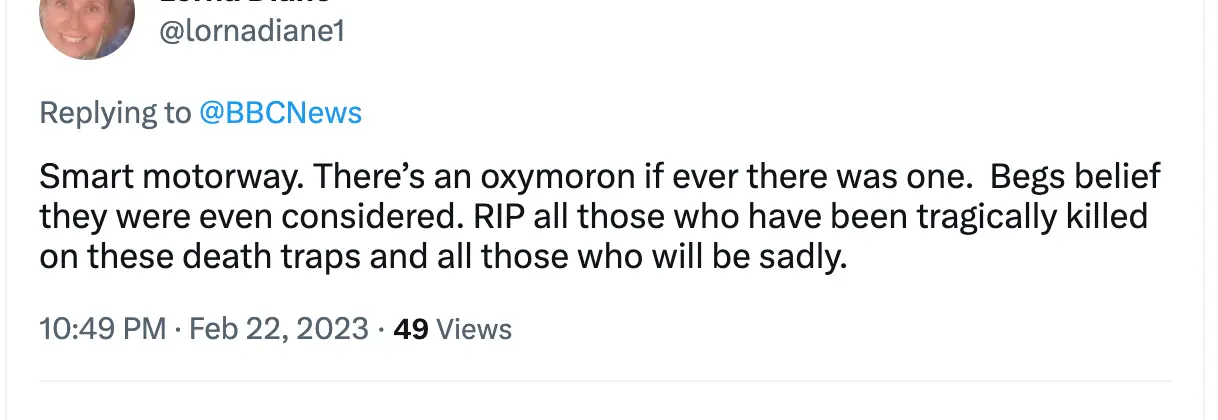The width and height of the screenshot is (1218, 420).
Task: Open the @BBCNews mention link
Action: click(280, 113)
